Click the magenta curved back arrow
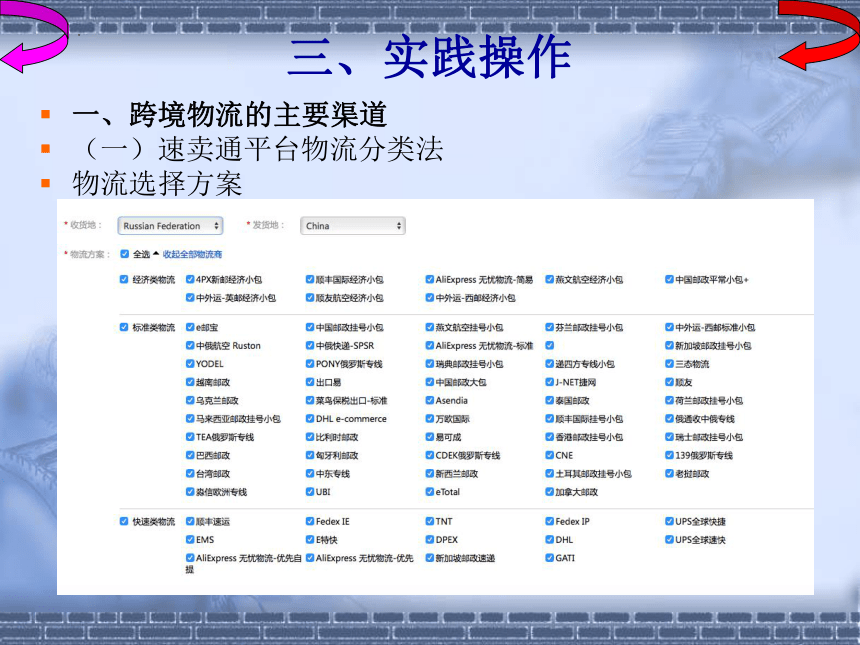The image size is (860, 645). [34, 36]
